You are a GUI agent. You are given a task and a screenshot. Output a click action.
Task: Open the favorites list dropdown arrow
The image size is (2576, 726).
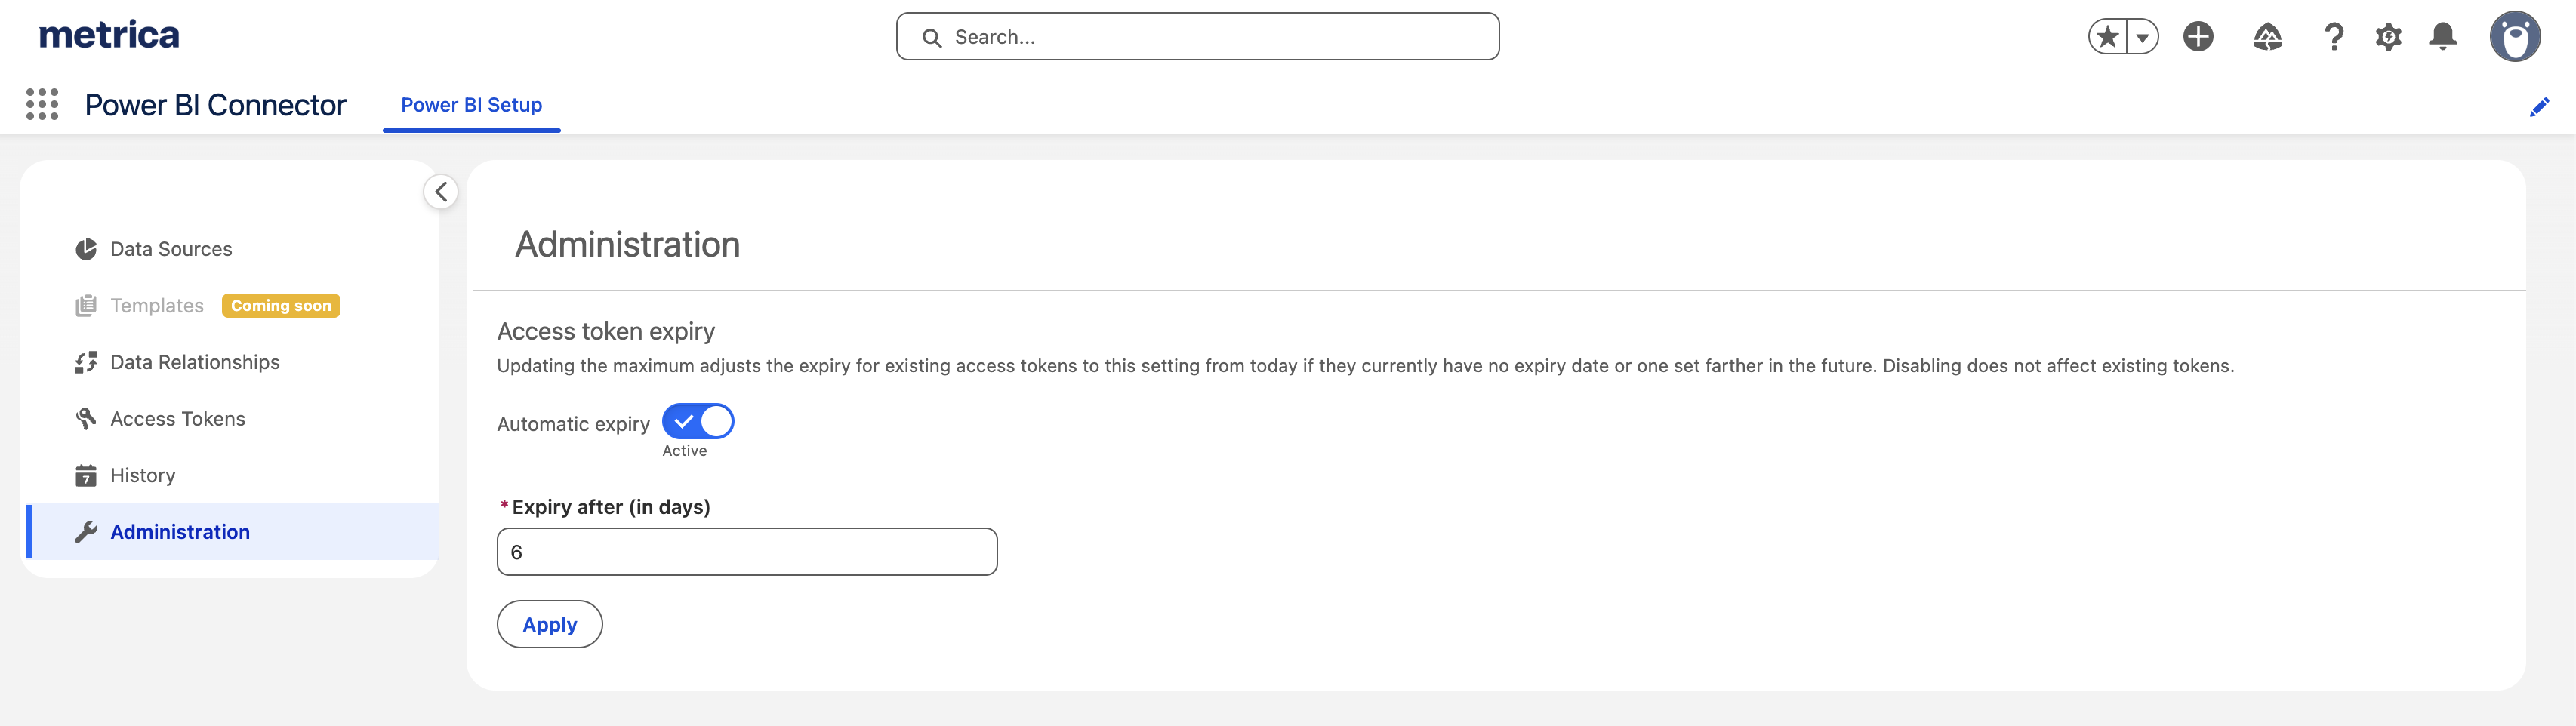2142,37
